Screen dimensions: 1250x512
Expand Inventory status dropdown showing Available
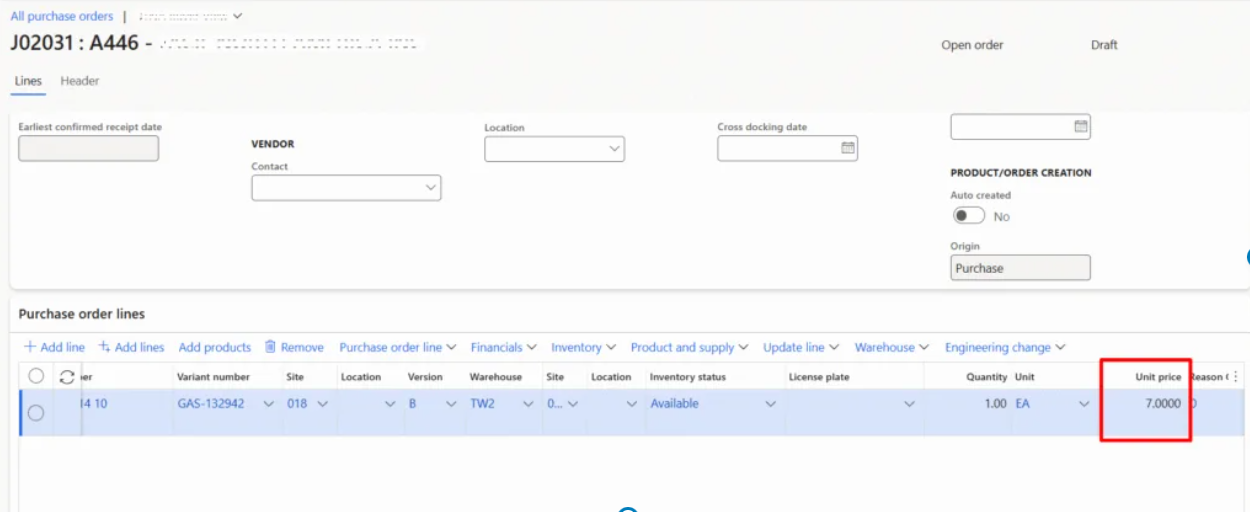[x=770, y=404]
